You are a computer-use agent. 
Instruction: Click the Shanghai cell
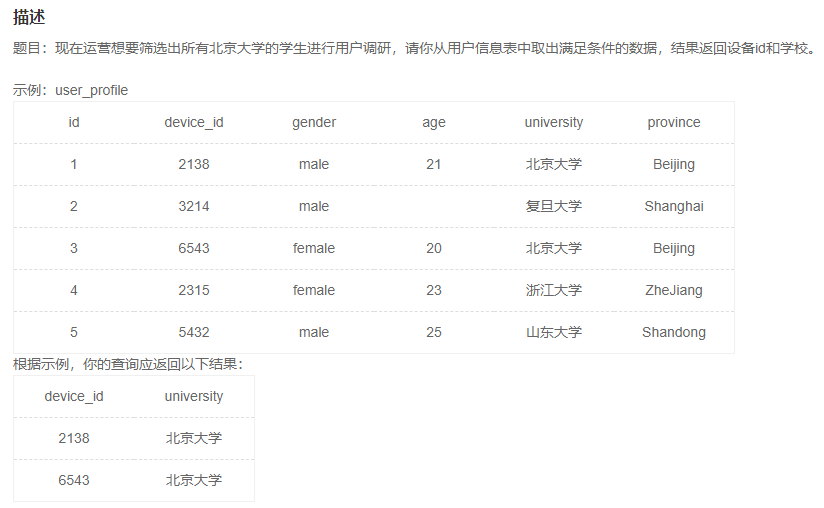(x=674, y=206)
